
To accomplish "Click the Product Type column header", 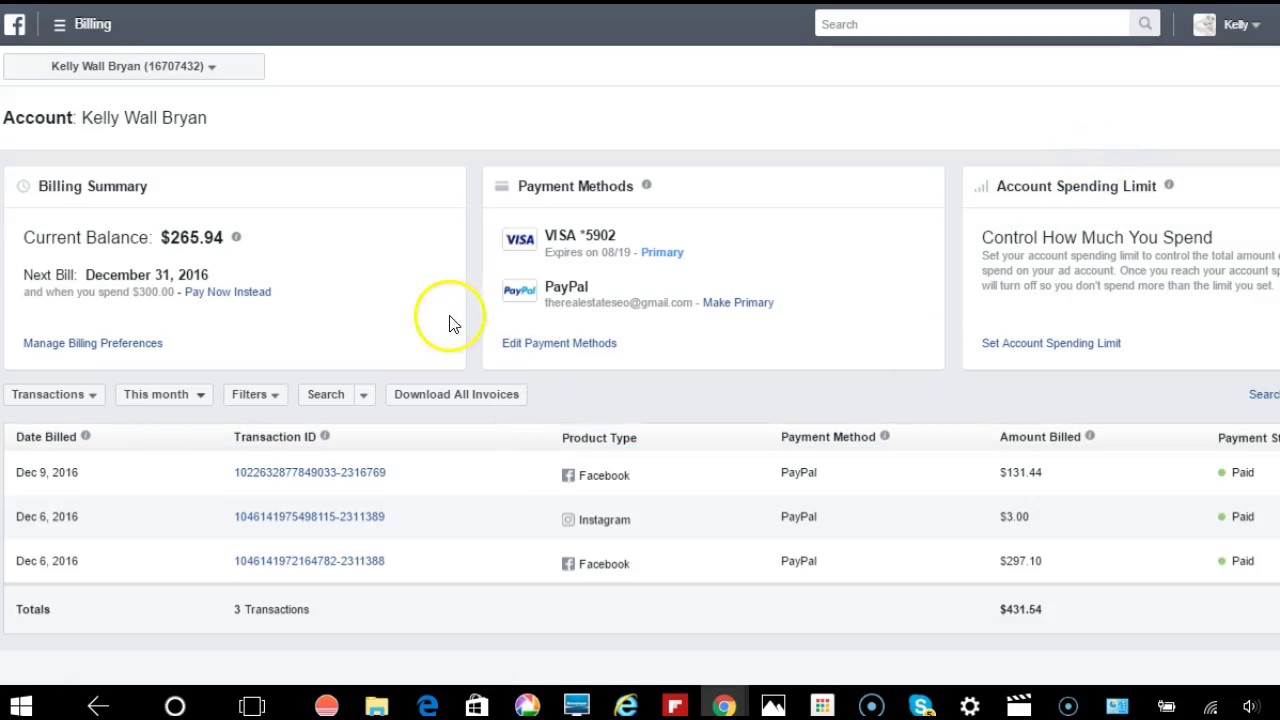I will [x=599, y=437].
